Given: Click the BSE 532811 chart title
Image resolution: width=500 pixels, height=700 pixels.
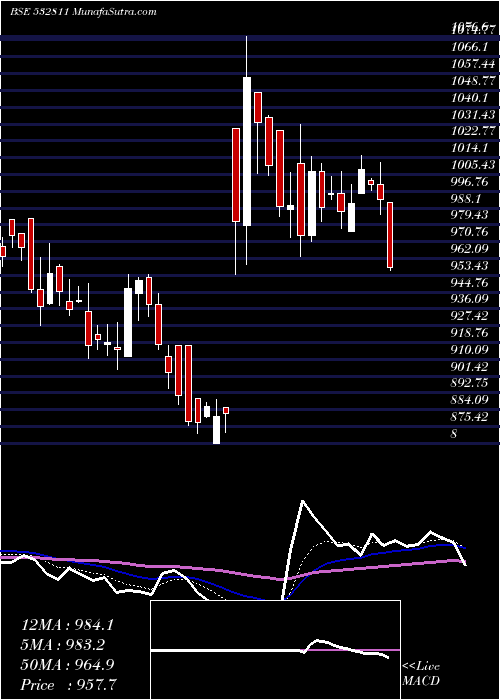Looking at the screenshot, I should point(83,12).
